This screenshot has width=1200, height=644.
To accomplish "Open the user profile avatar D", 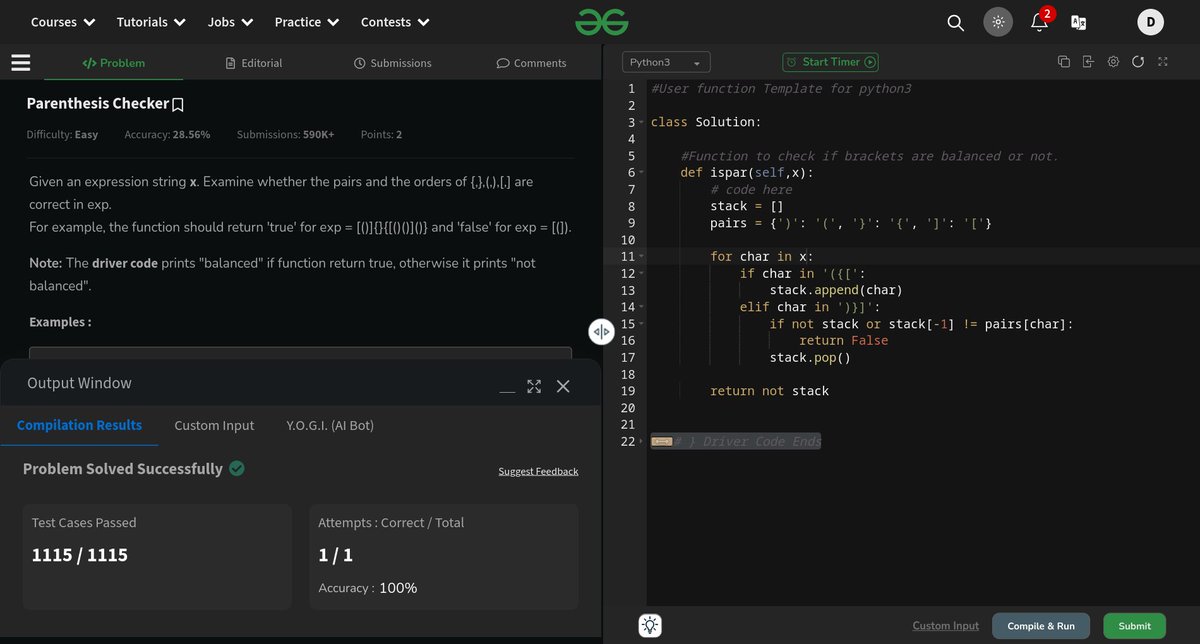I will (x=1150, y=22).
